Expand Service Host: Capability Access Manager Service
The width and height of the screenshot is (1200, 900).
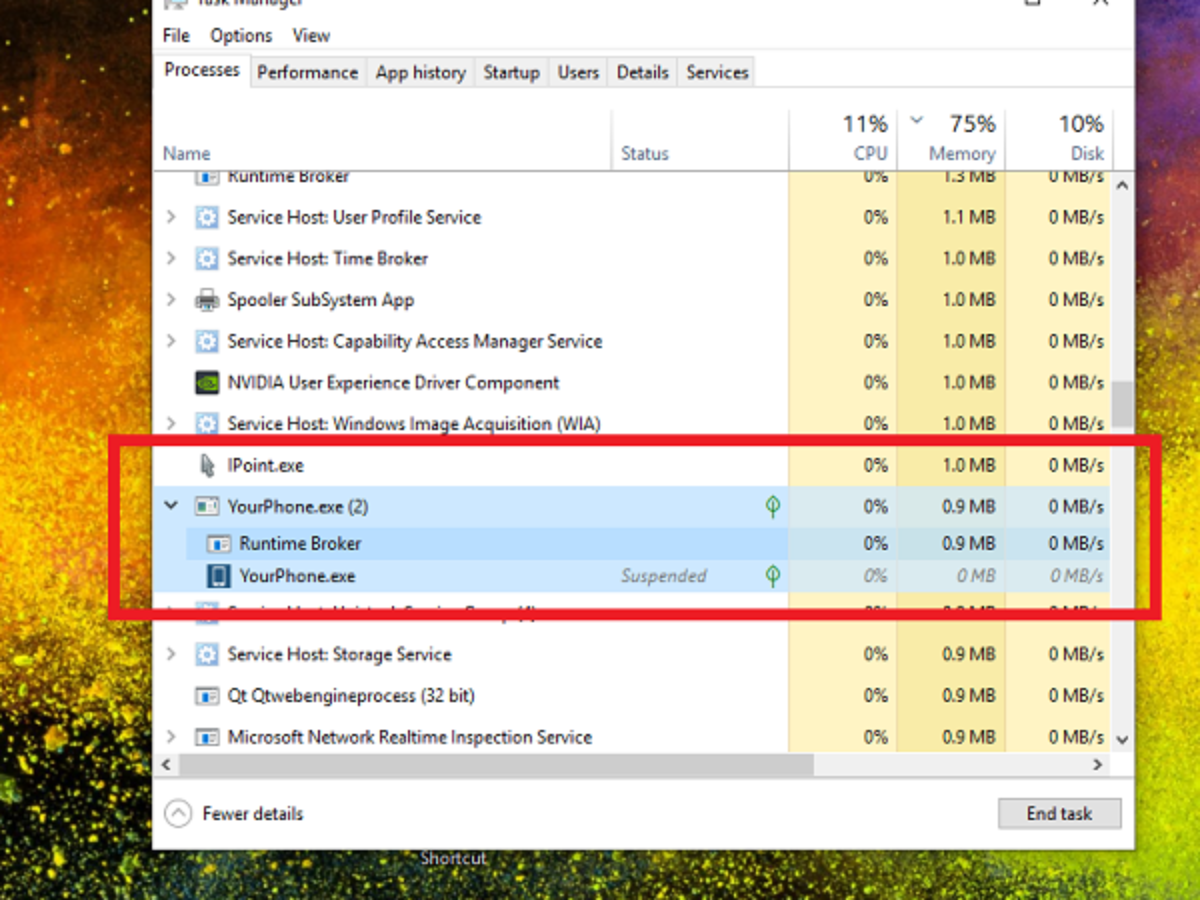coord(171,341)
